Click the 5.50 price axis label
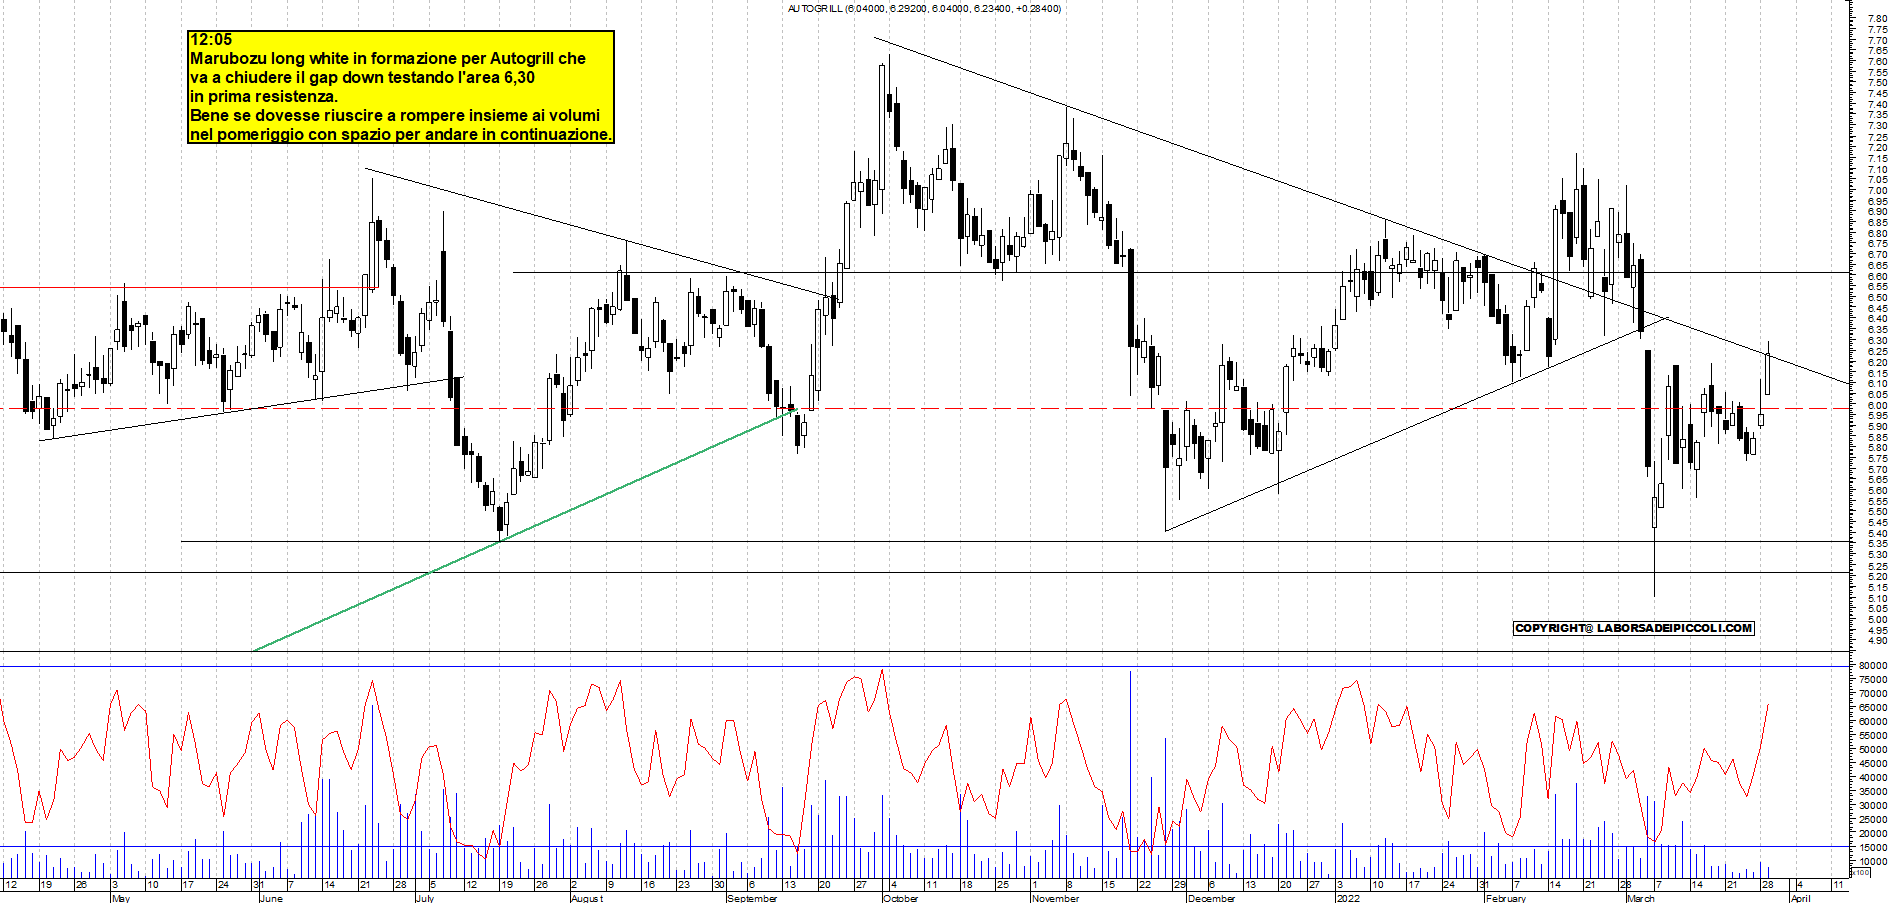1890x903 pixels. click(x=1877, y=512)
